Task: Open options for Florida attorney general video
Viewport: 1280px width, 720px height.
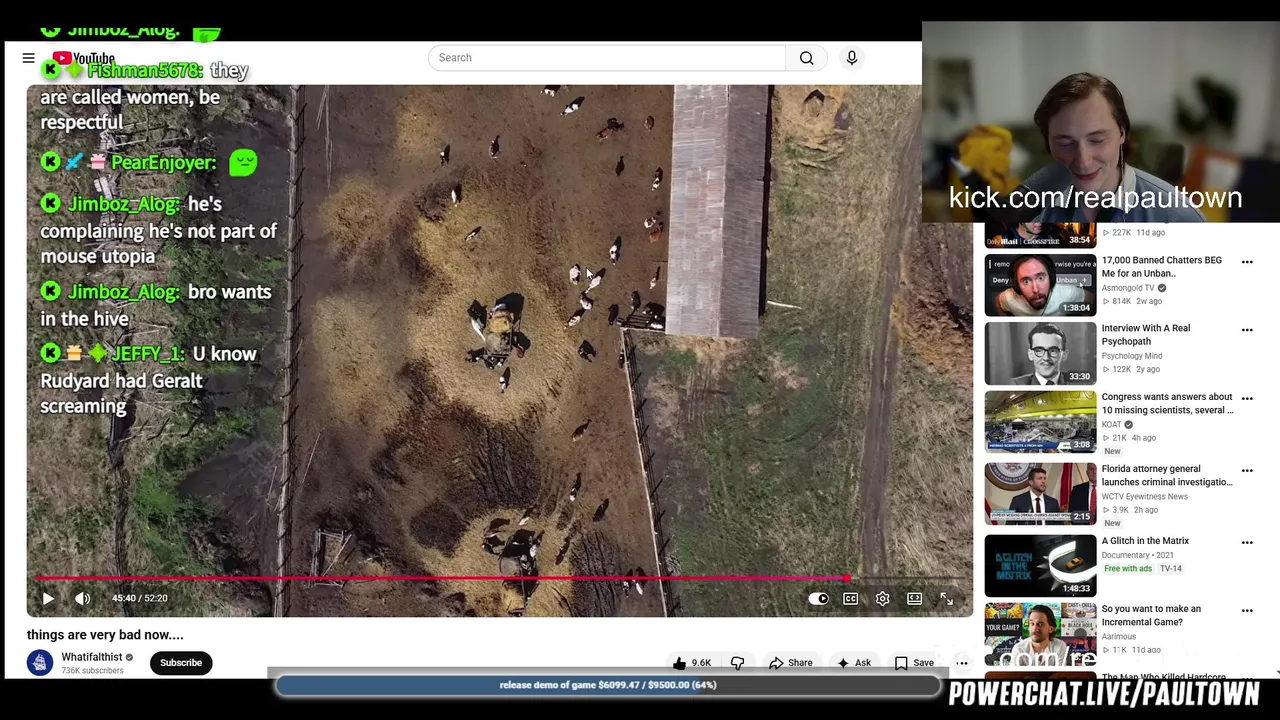Action: pos(1247,470)
